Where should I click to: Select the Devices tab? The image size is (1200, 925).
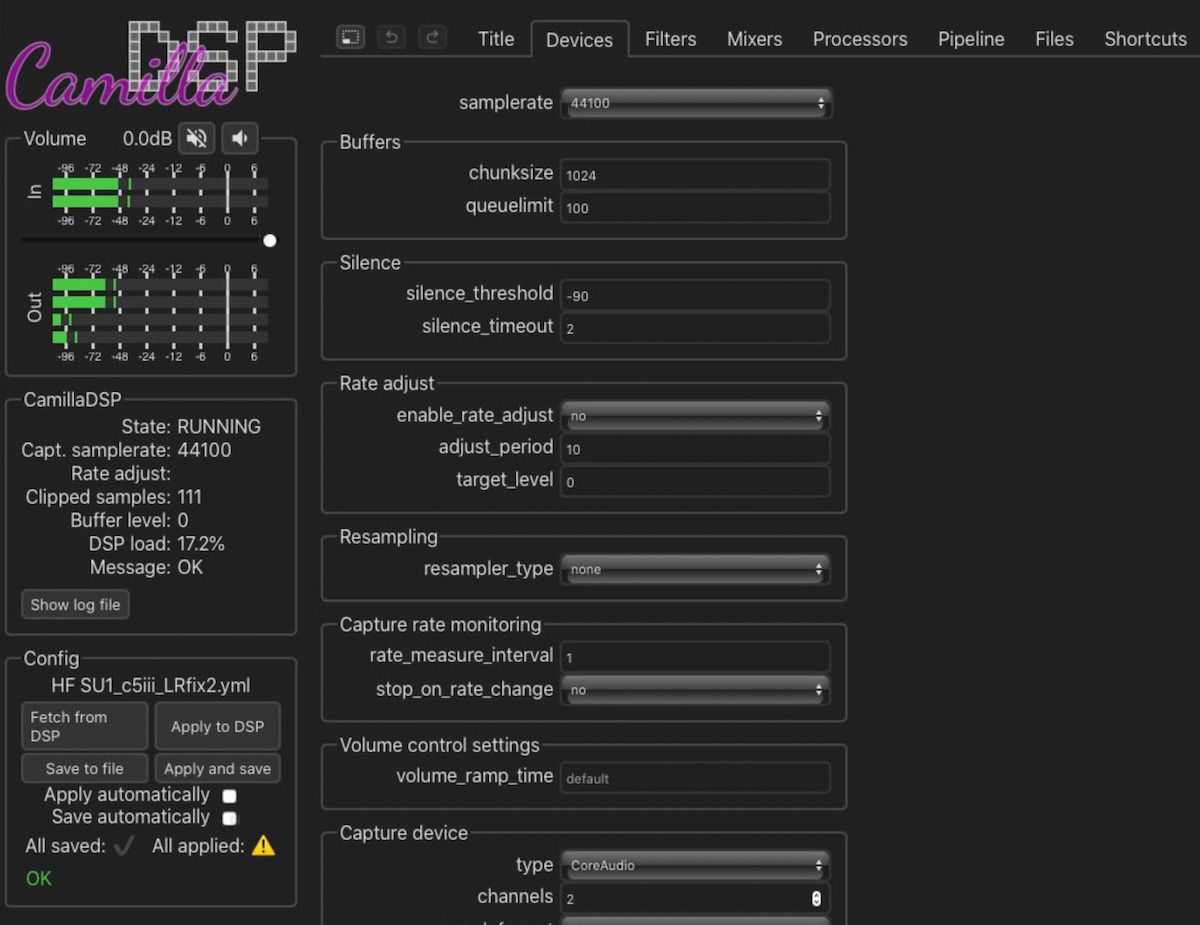[579, 40]
